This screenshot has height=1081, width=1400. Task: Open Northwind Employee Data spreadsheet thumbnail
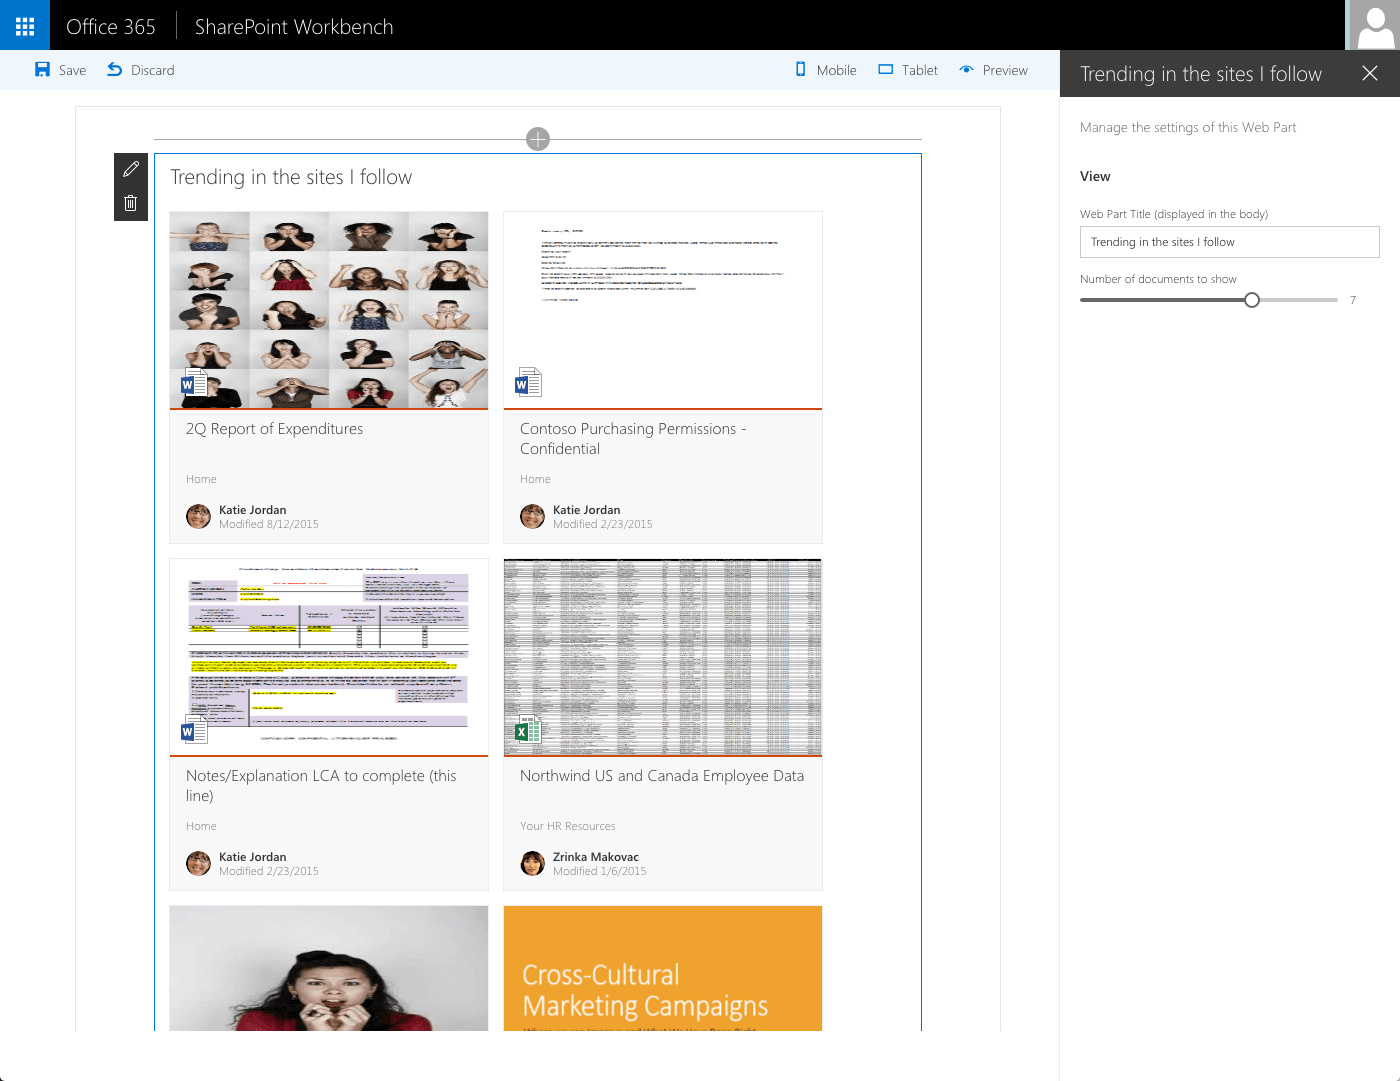tap(663, 657)
